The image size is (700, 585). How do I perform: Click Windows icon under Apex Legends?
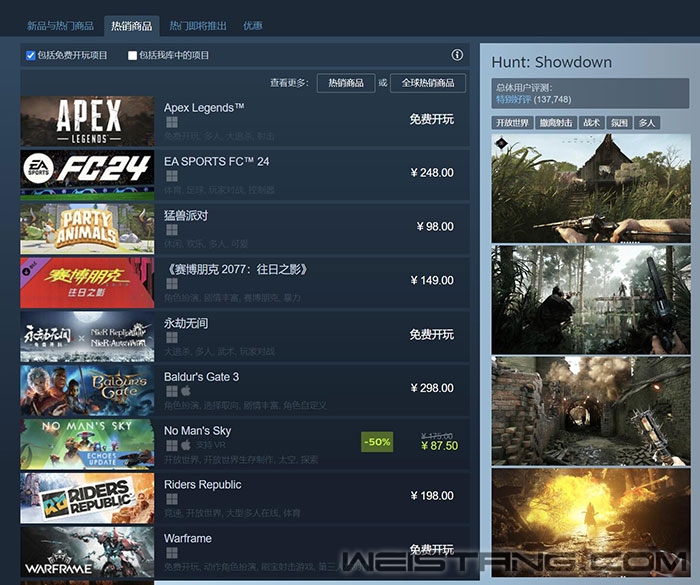click(x=171, y=122)
